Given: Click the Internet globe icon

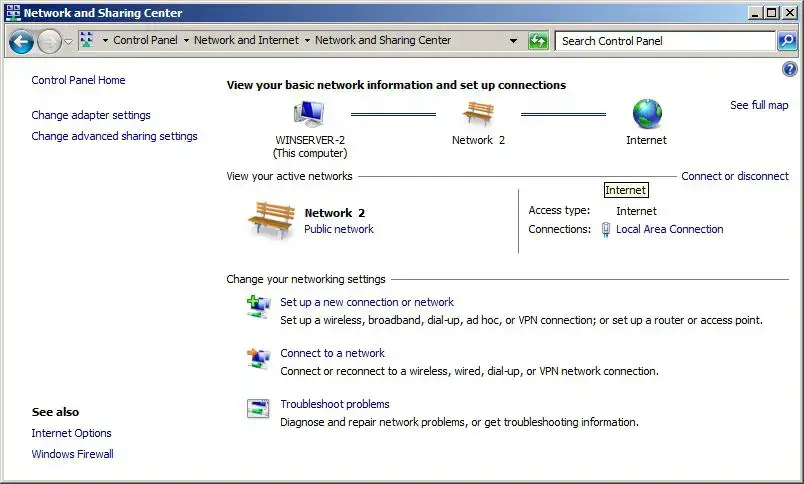Looking at the screenshot, I should tap(647, 114).
